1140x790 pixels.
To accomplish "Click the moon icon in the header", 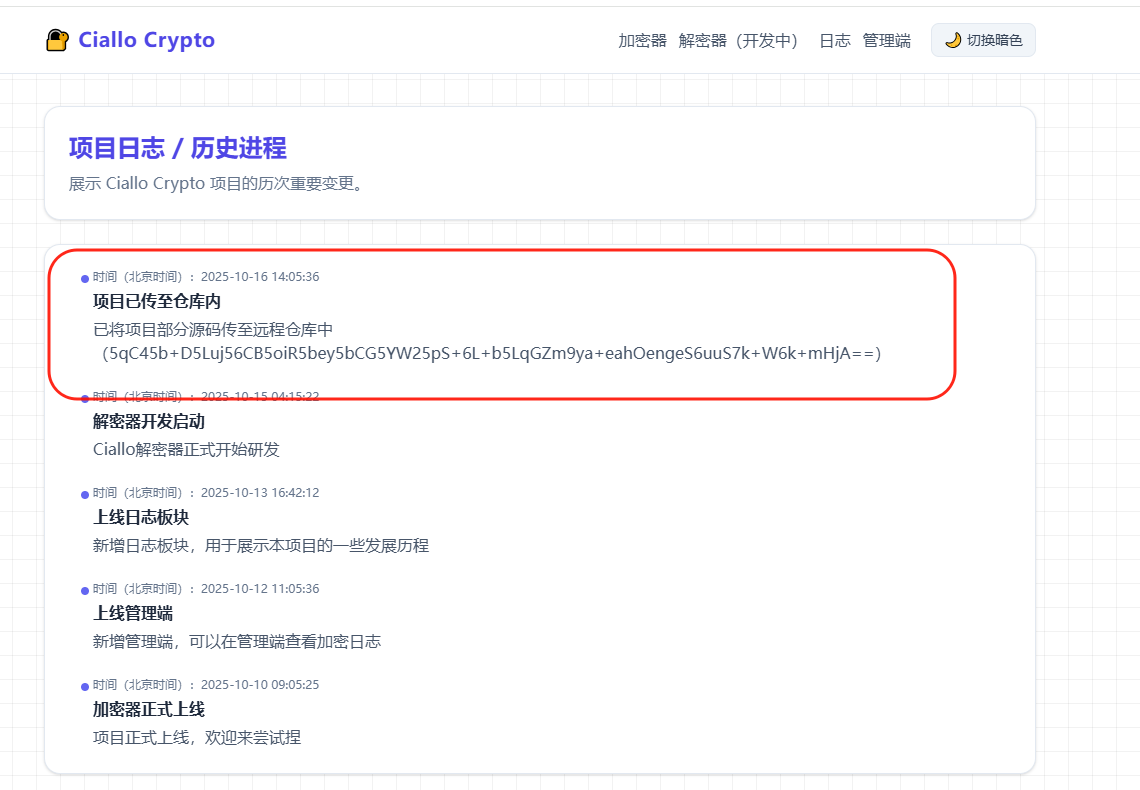I will 953,40.
